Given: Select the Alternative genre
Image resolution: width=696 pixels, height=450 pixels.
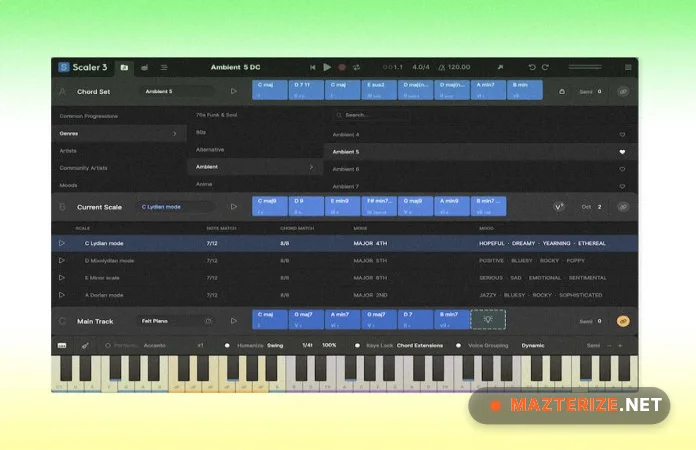Looking at the screenshot, I should pos(210,150).
